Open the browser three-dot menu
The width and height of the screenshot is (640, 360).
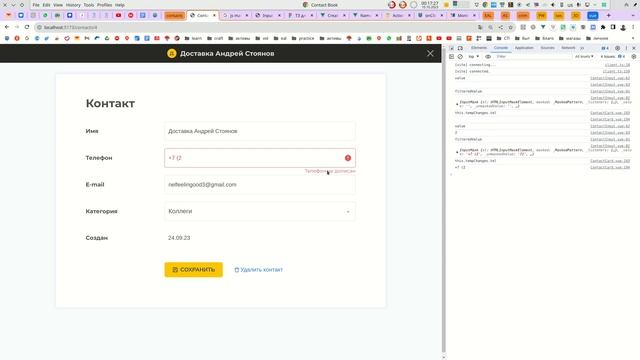click(x=633, y=27)
